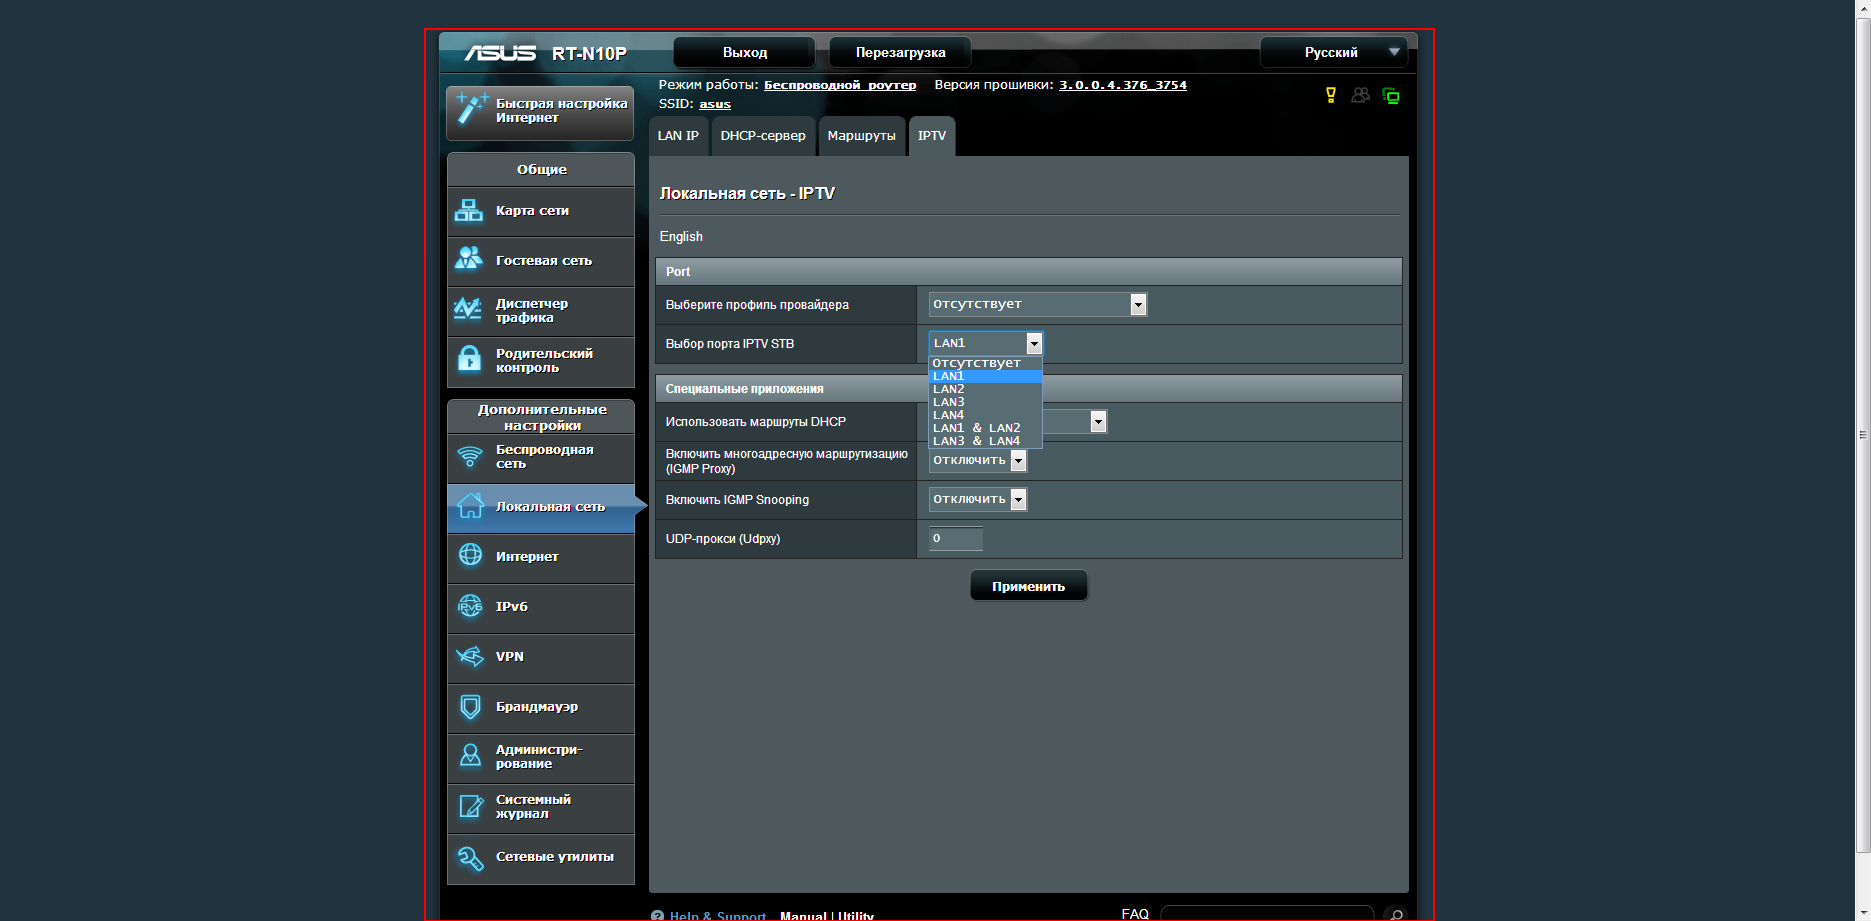The height and width of the screenshot is (921, 1871).
Task: Click the VPN sidebar icon
Action: (470, 657)
